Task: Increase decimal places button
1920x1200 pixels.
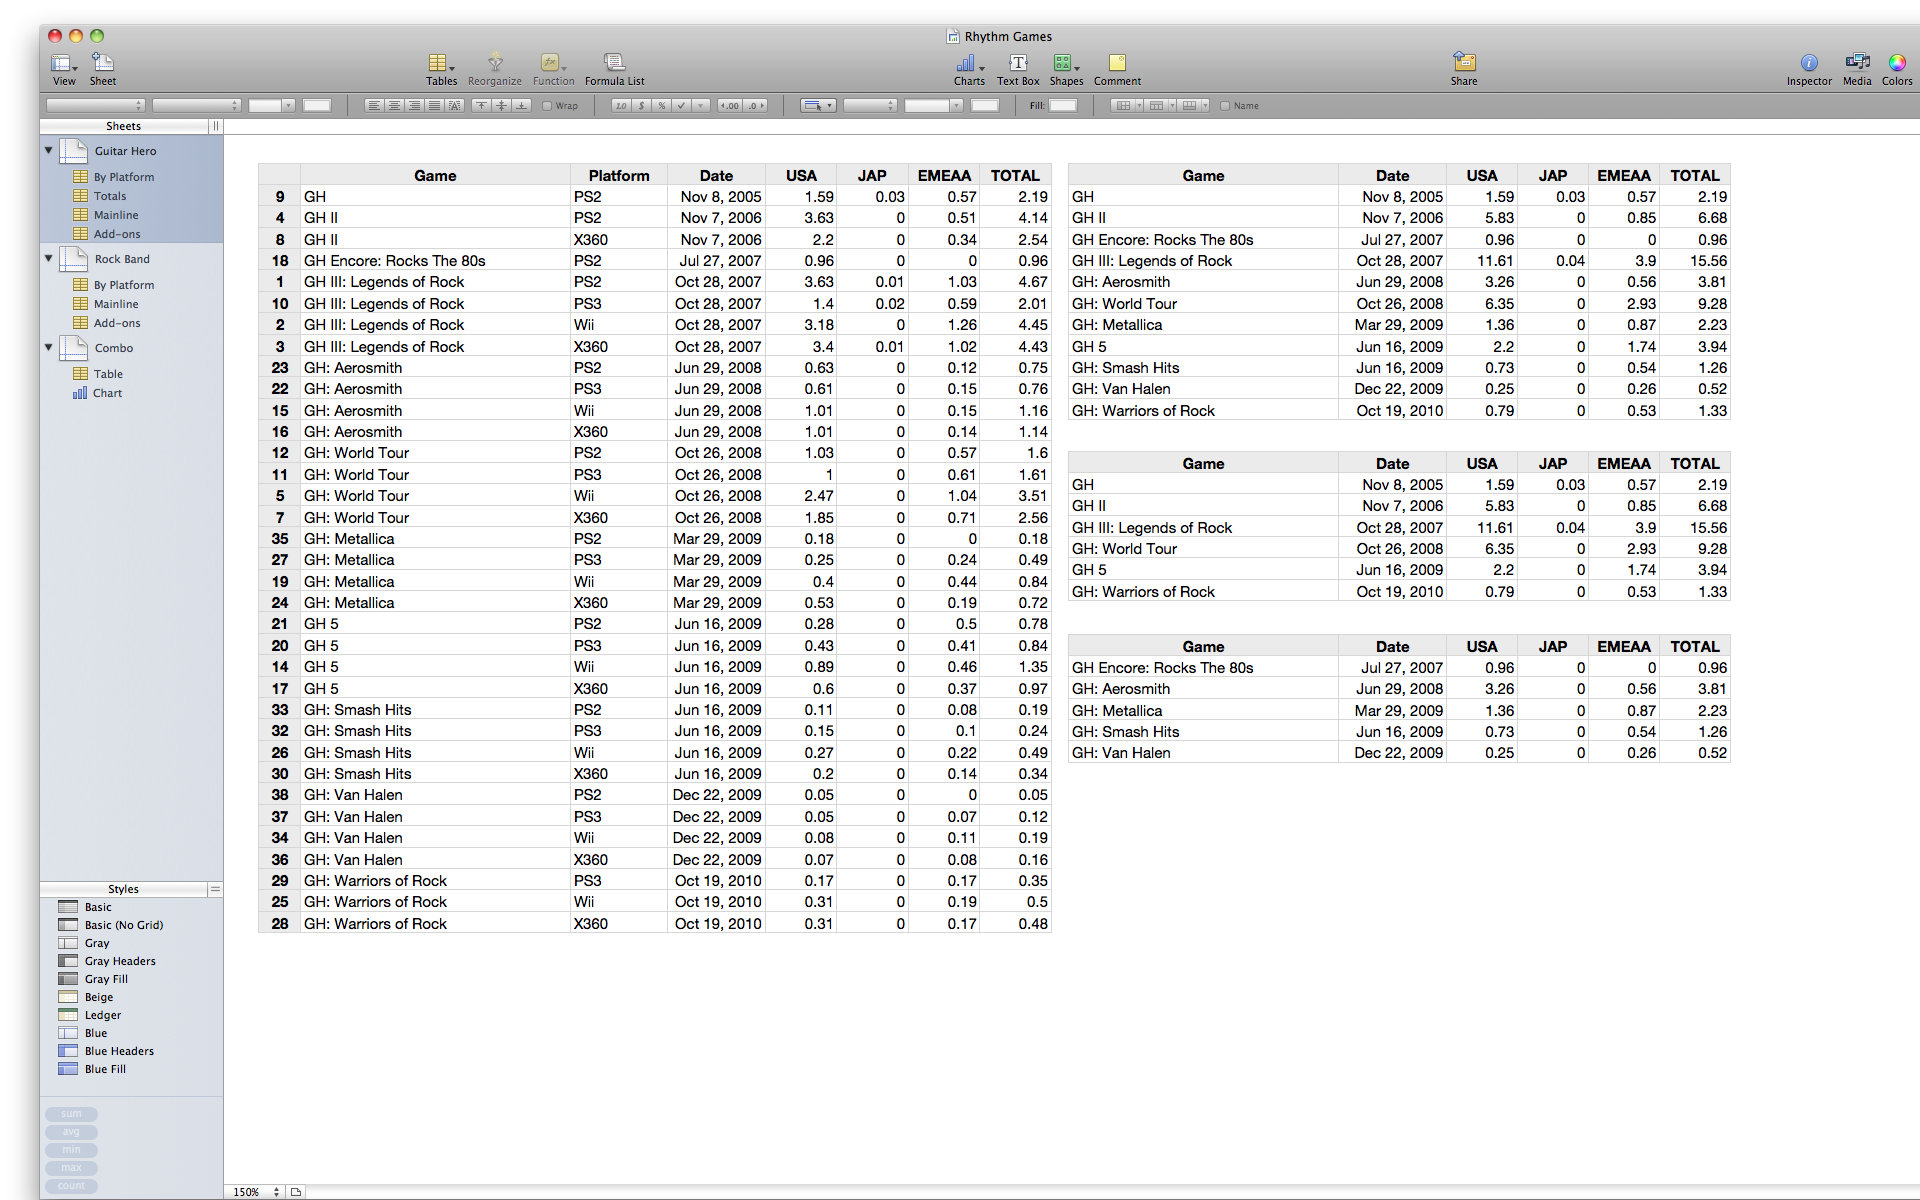Action: coord(755,105)
